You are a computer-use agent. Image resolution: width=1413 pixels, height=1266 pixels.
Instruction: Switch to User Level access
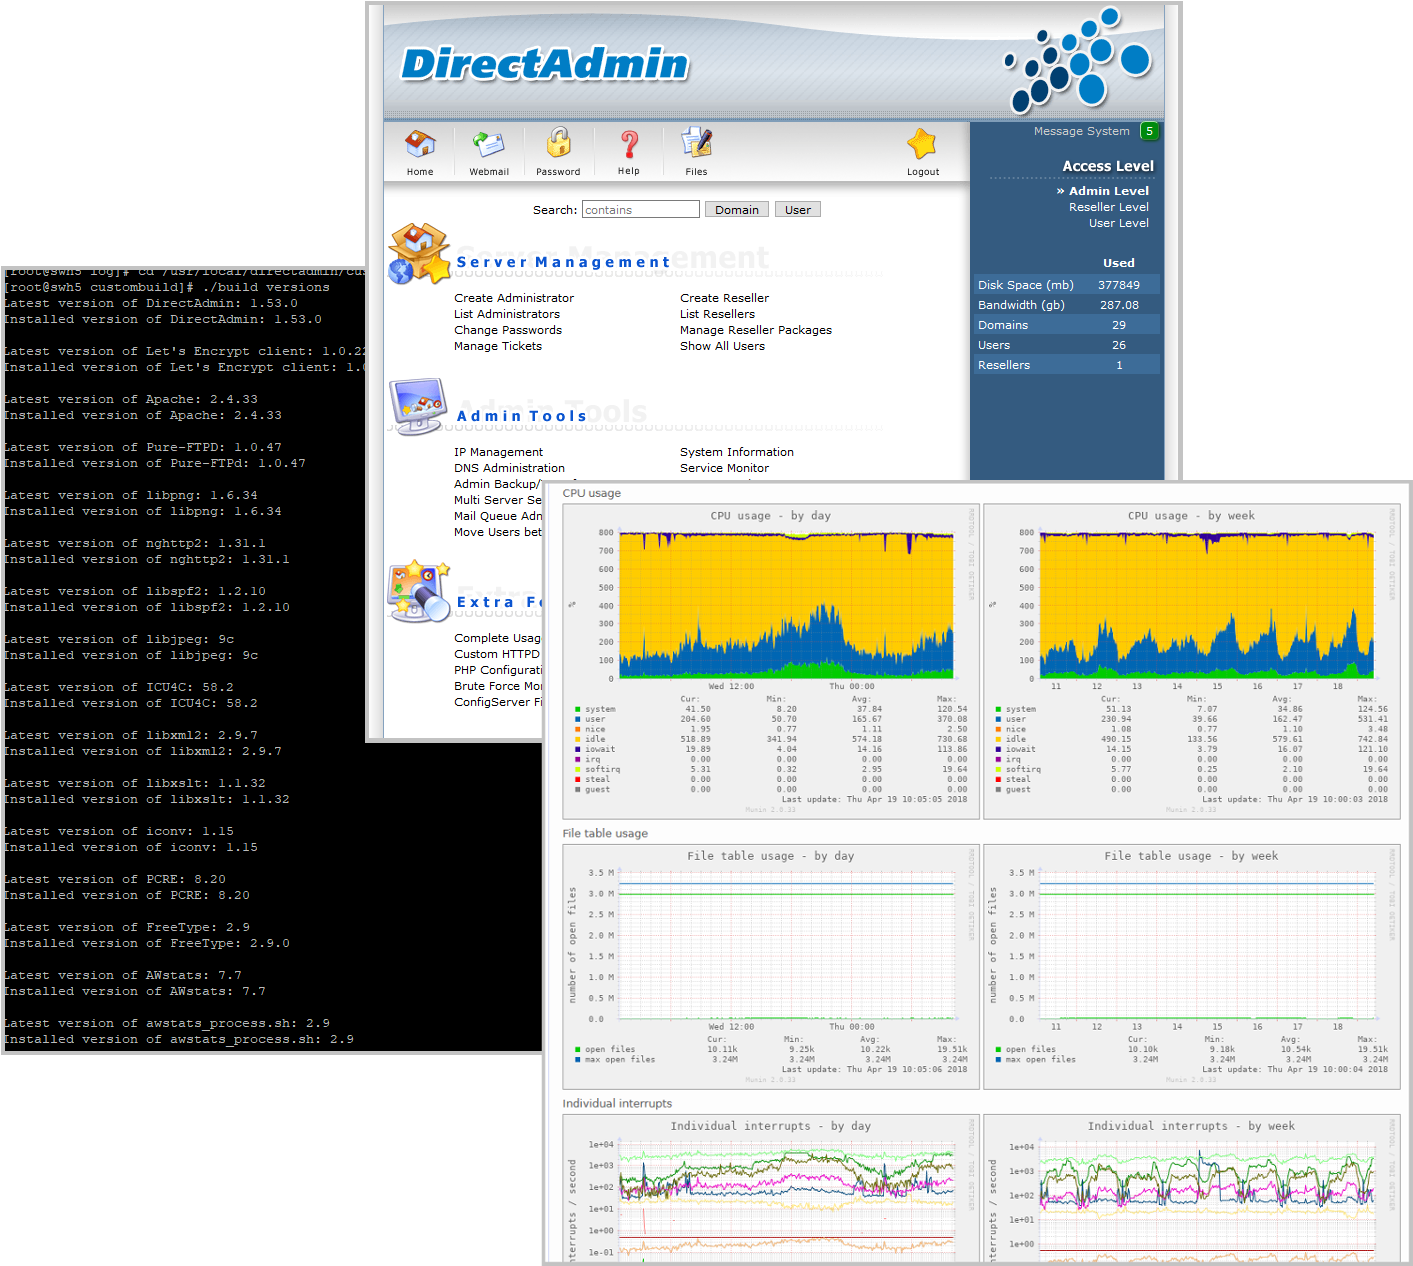(x=1119, y=223)
